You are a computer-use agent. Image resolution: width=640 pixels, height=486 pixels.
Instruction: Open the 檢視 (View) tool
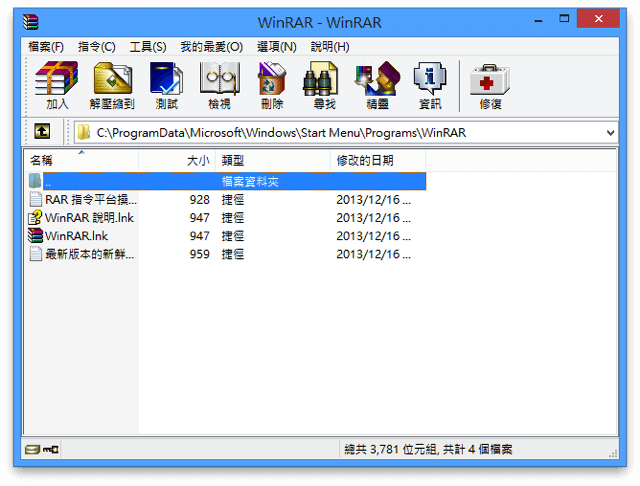coord(220,85)
